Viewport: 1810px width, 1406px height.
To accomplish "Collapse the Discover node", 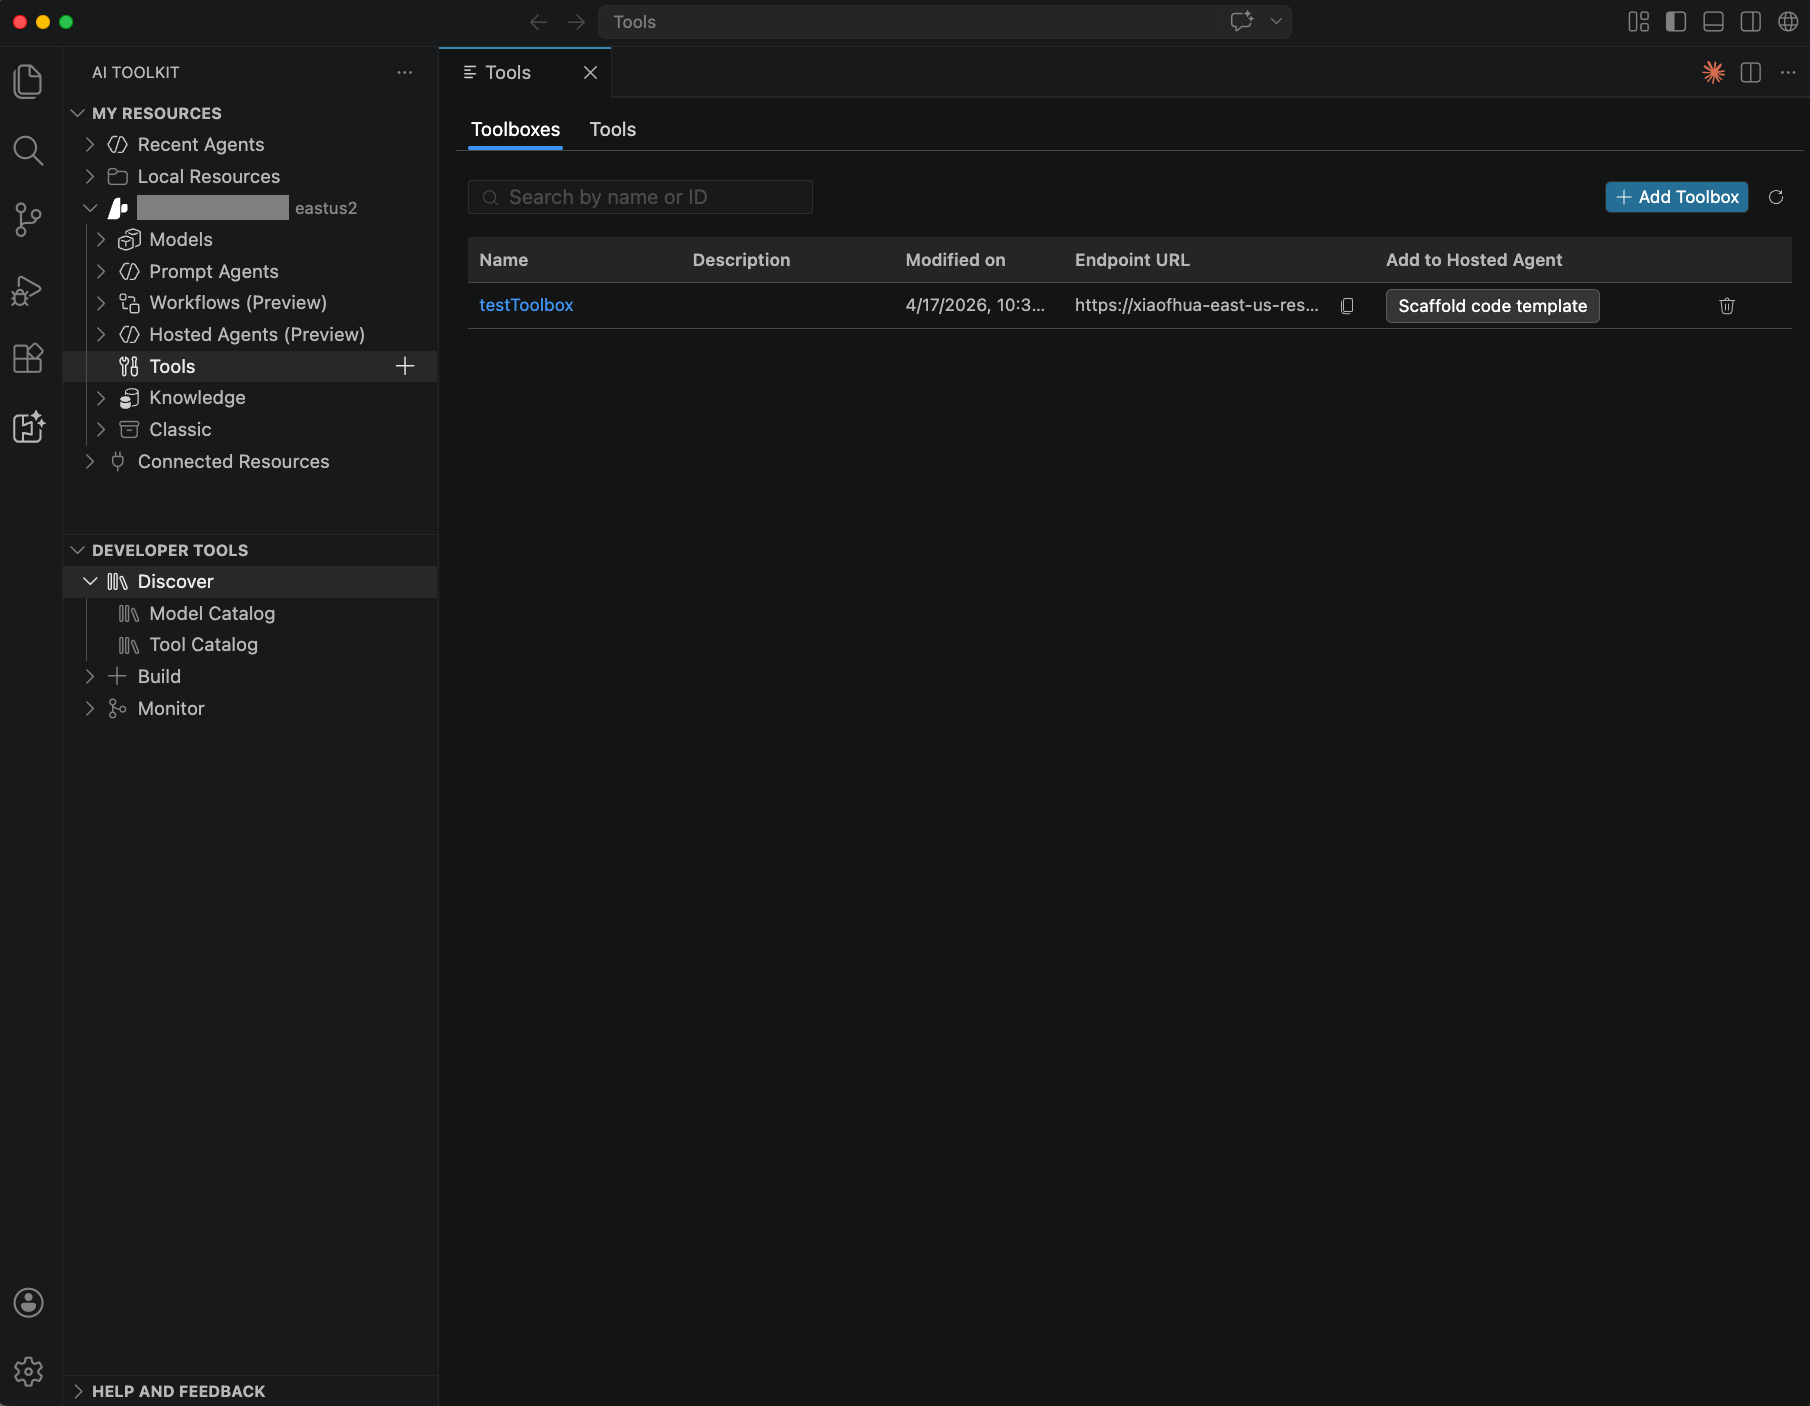I will click(90, 582).
